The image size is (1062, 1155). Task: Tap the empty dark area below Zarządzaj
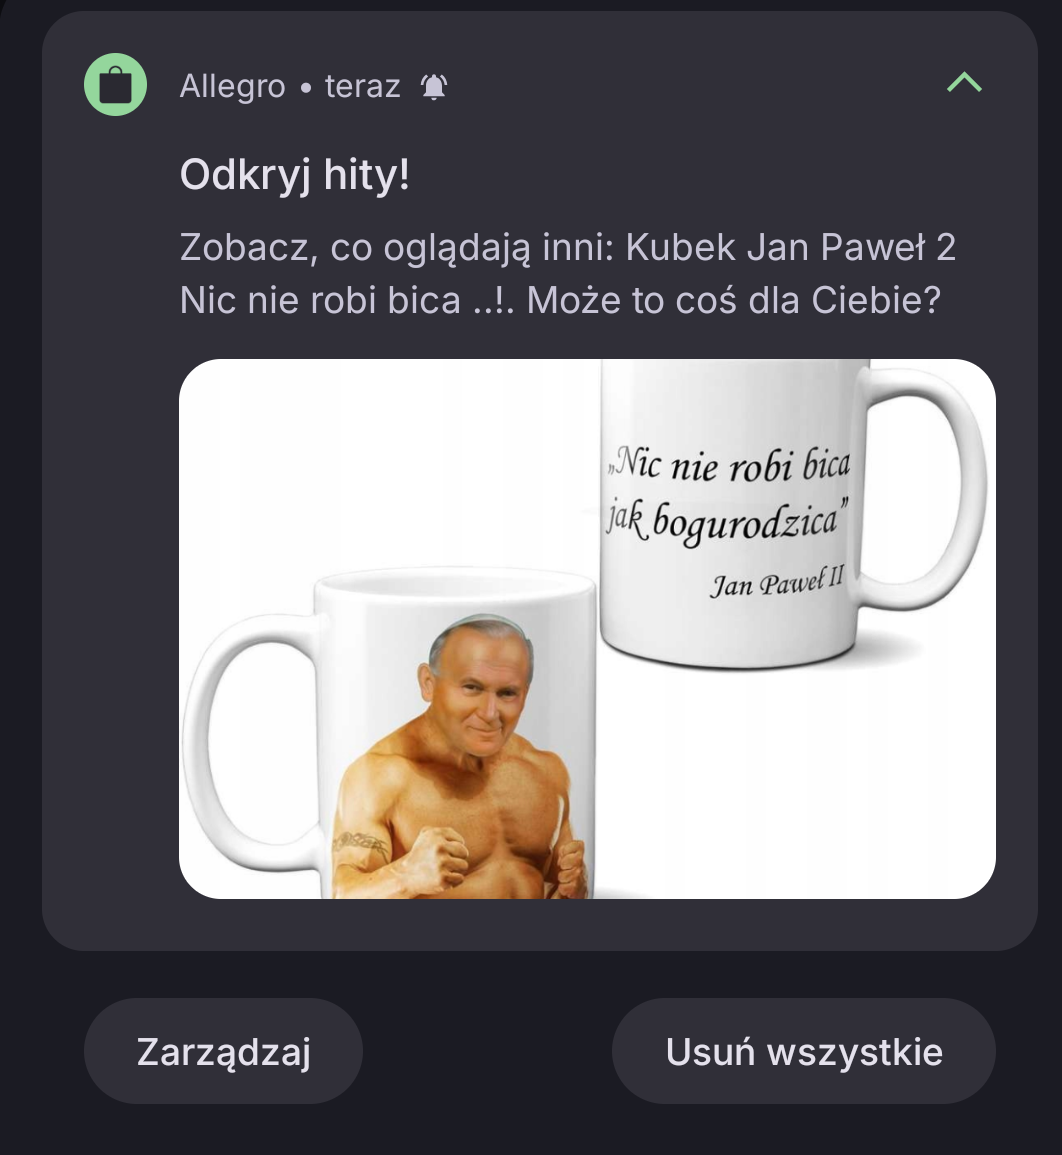[223, 1129]
